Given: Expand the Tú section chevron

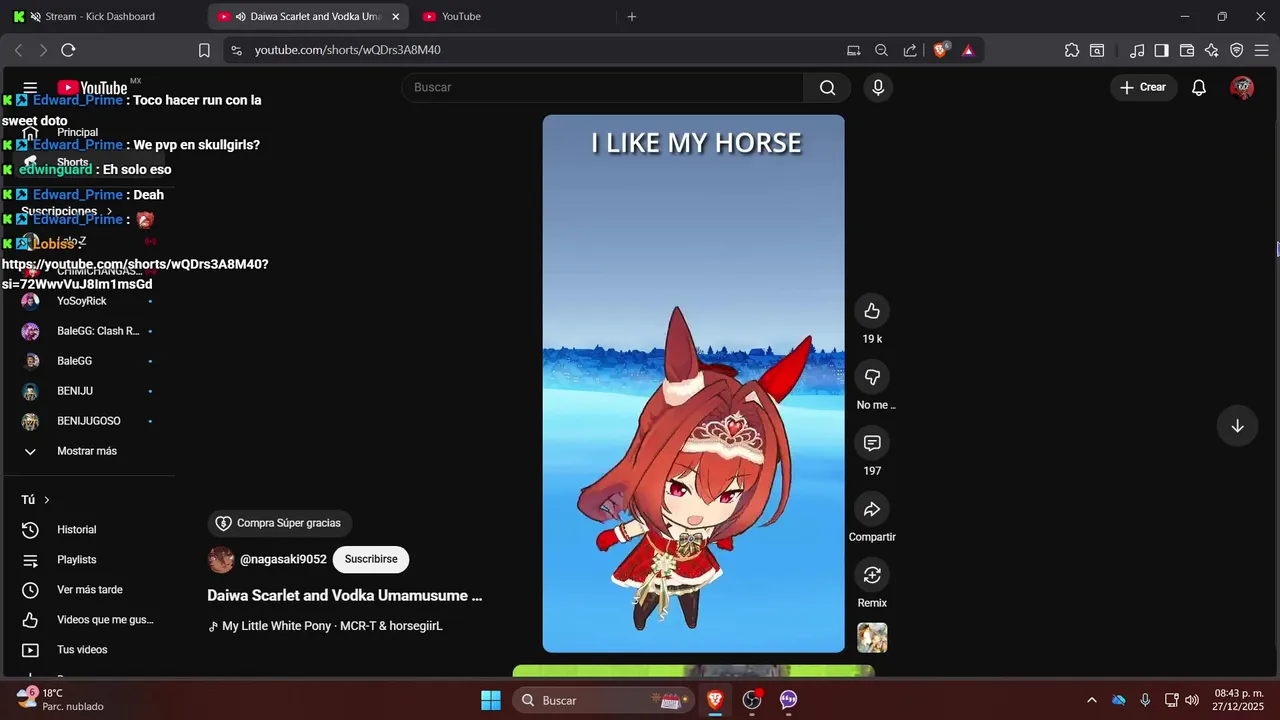Looking at the screenshot, I should (46, 500).
